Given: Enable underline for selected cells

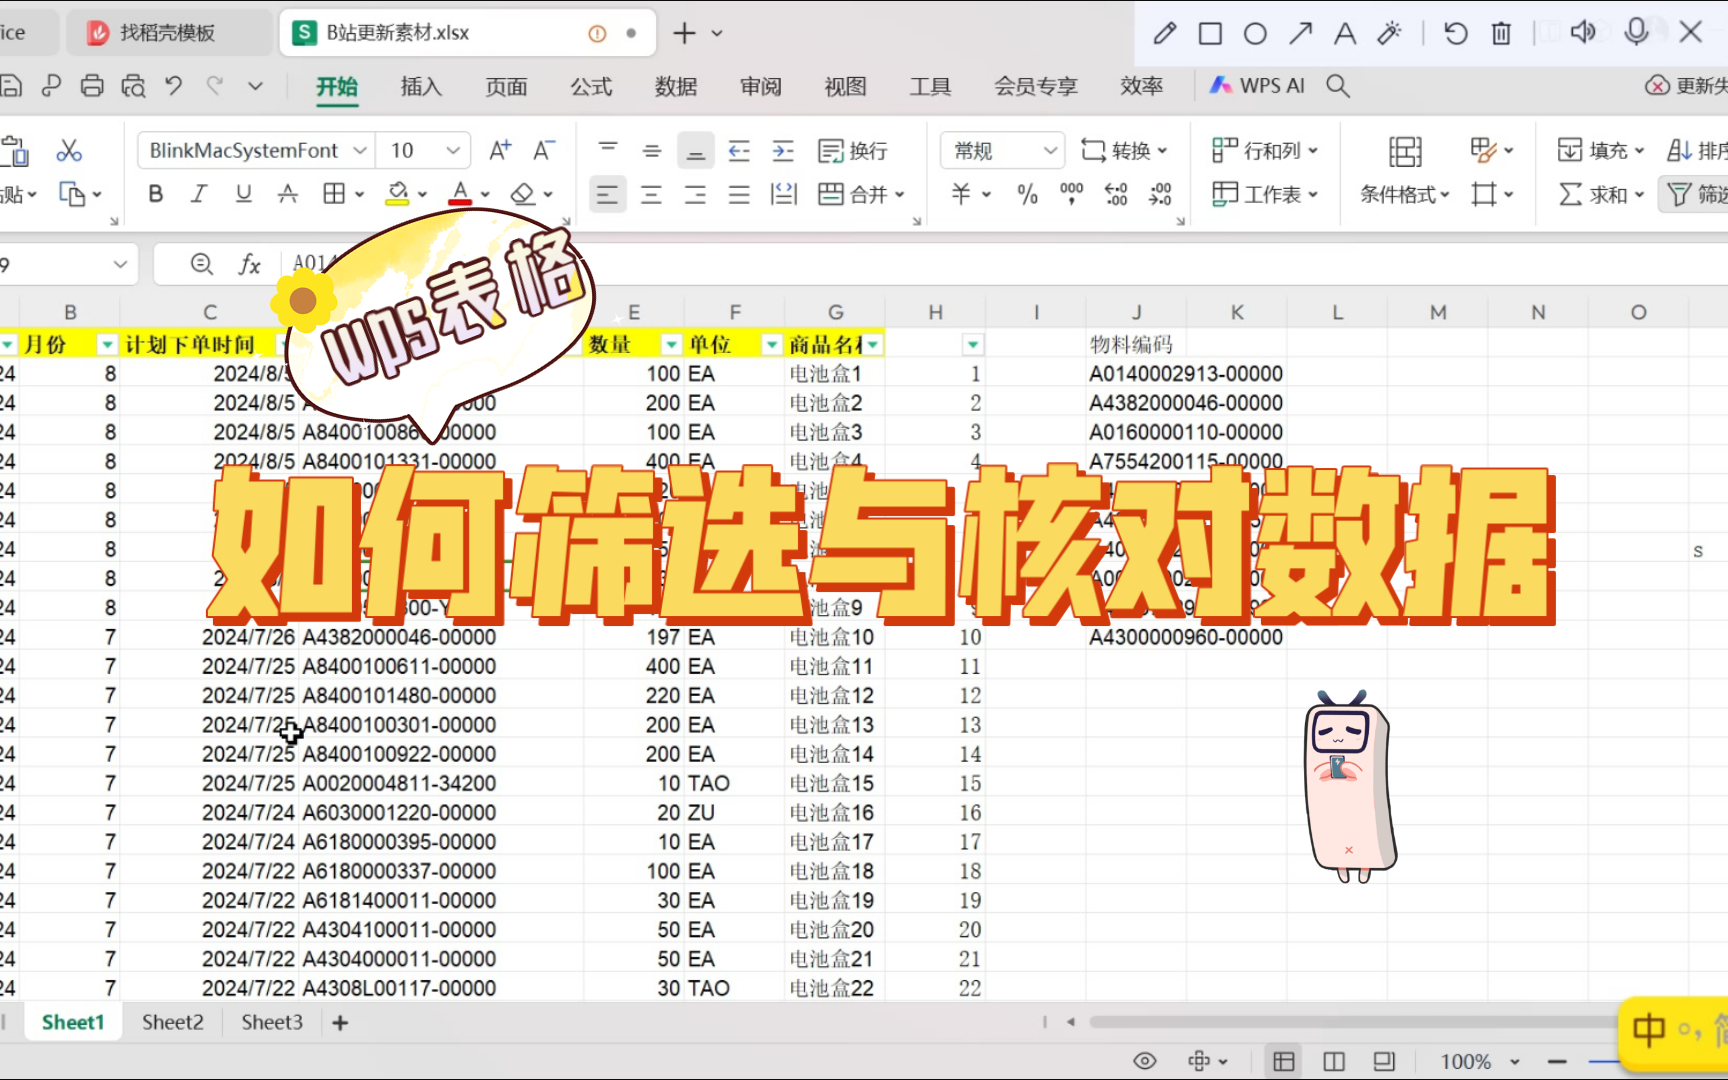Looking at the screenshot, I should (243, 193).
